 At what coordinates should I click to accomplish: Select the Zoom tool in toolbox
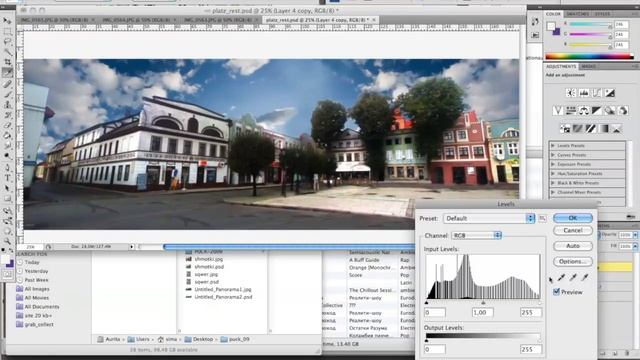(x=7, y=241)
